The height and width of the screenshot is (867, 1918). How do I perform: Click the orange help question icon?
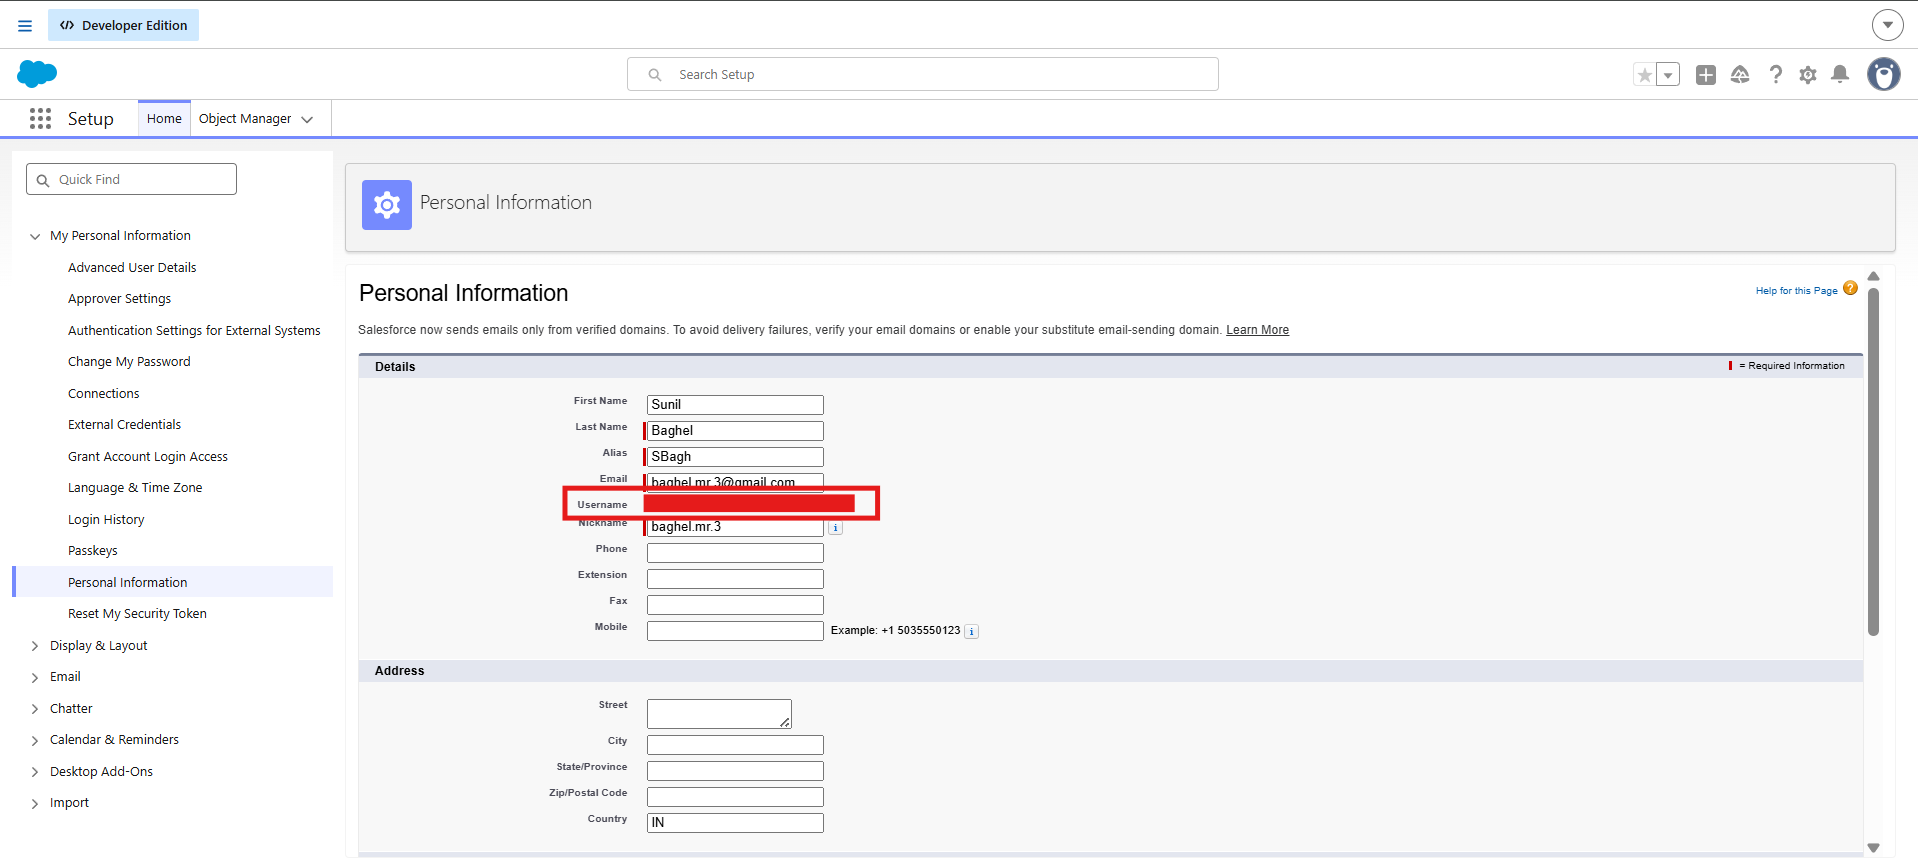pos(1850,288)
